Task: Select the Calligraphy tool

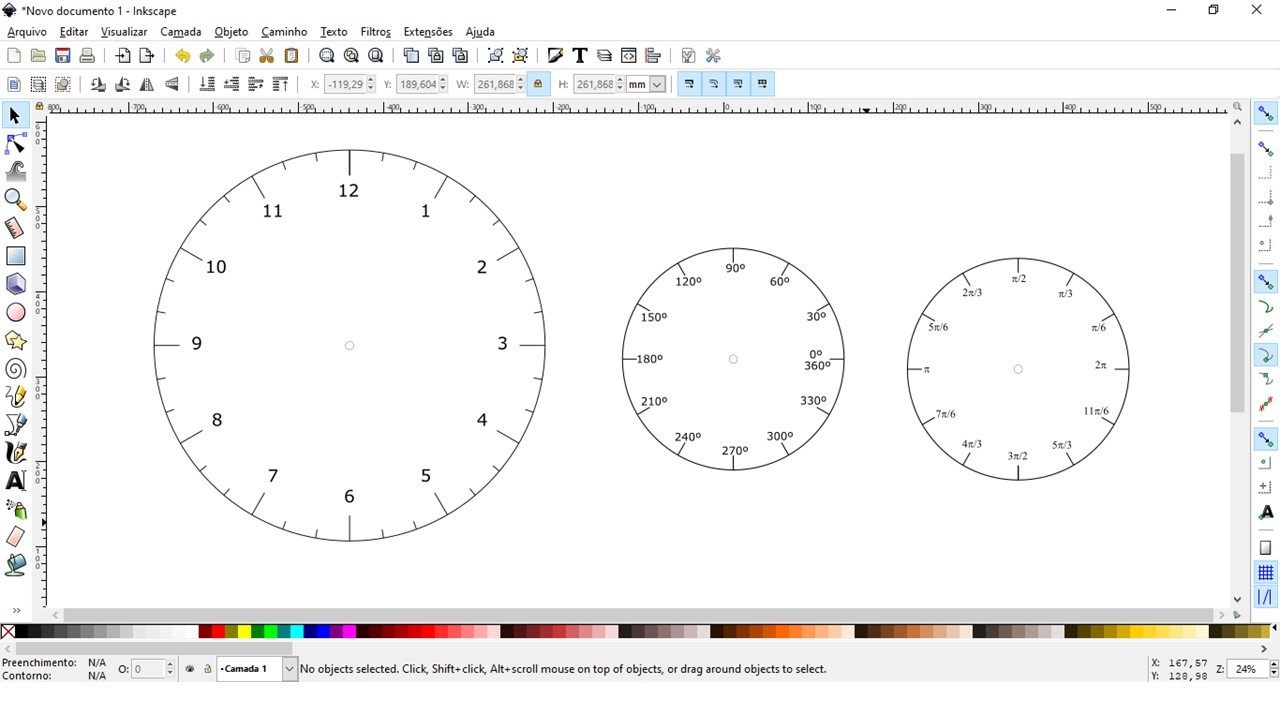Action: click(15, 453)
